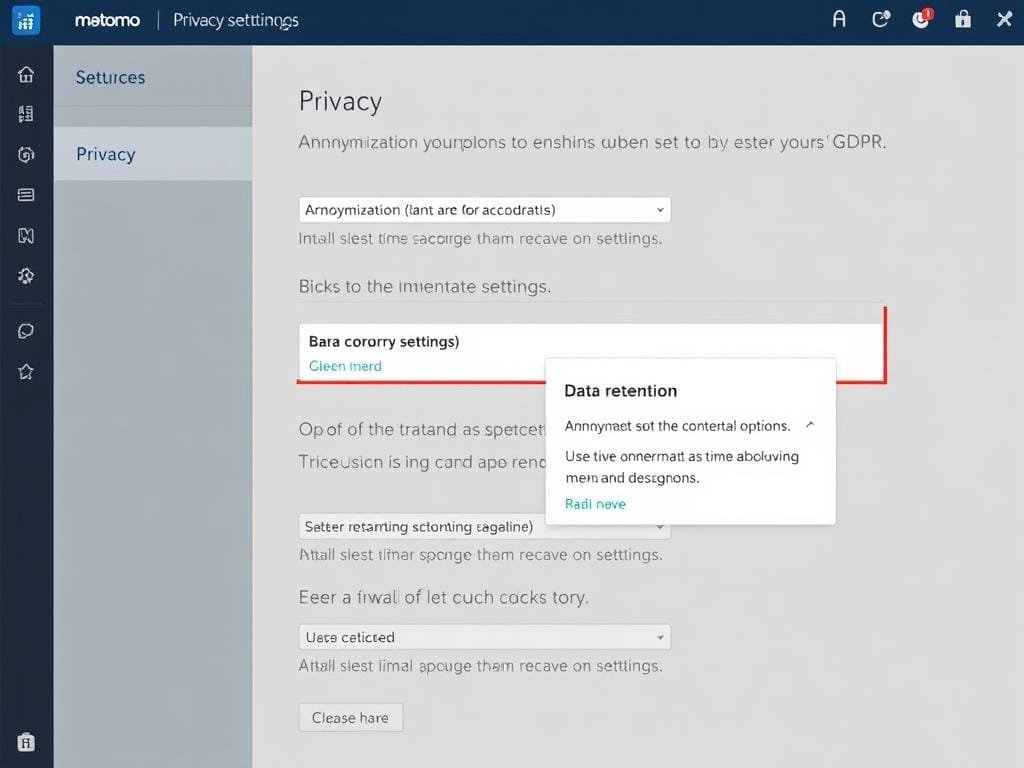Image resolution: width=1024 pixels, height=768 pixels.
Task: Open the Anonymization dropdown
Action: (485, 210)
